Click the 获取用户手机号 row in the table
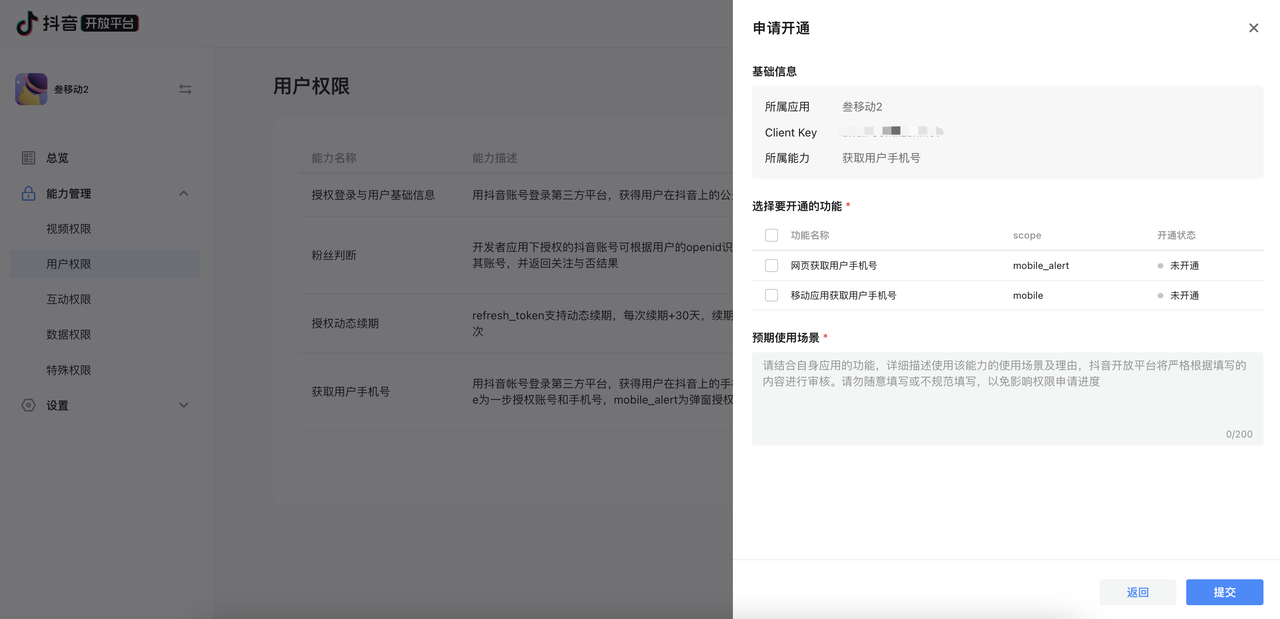Viewport: 1280px width, 619px height. (x=517, y=391)
